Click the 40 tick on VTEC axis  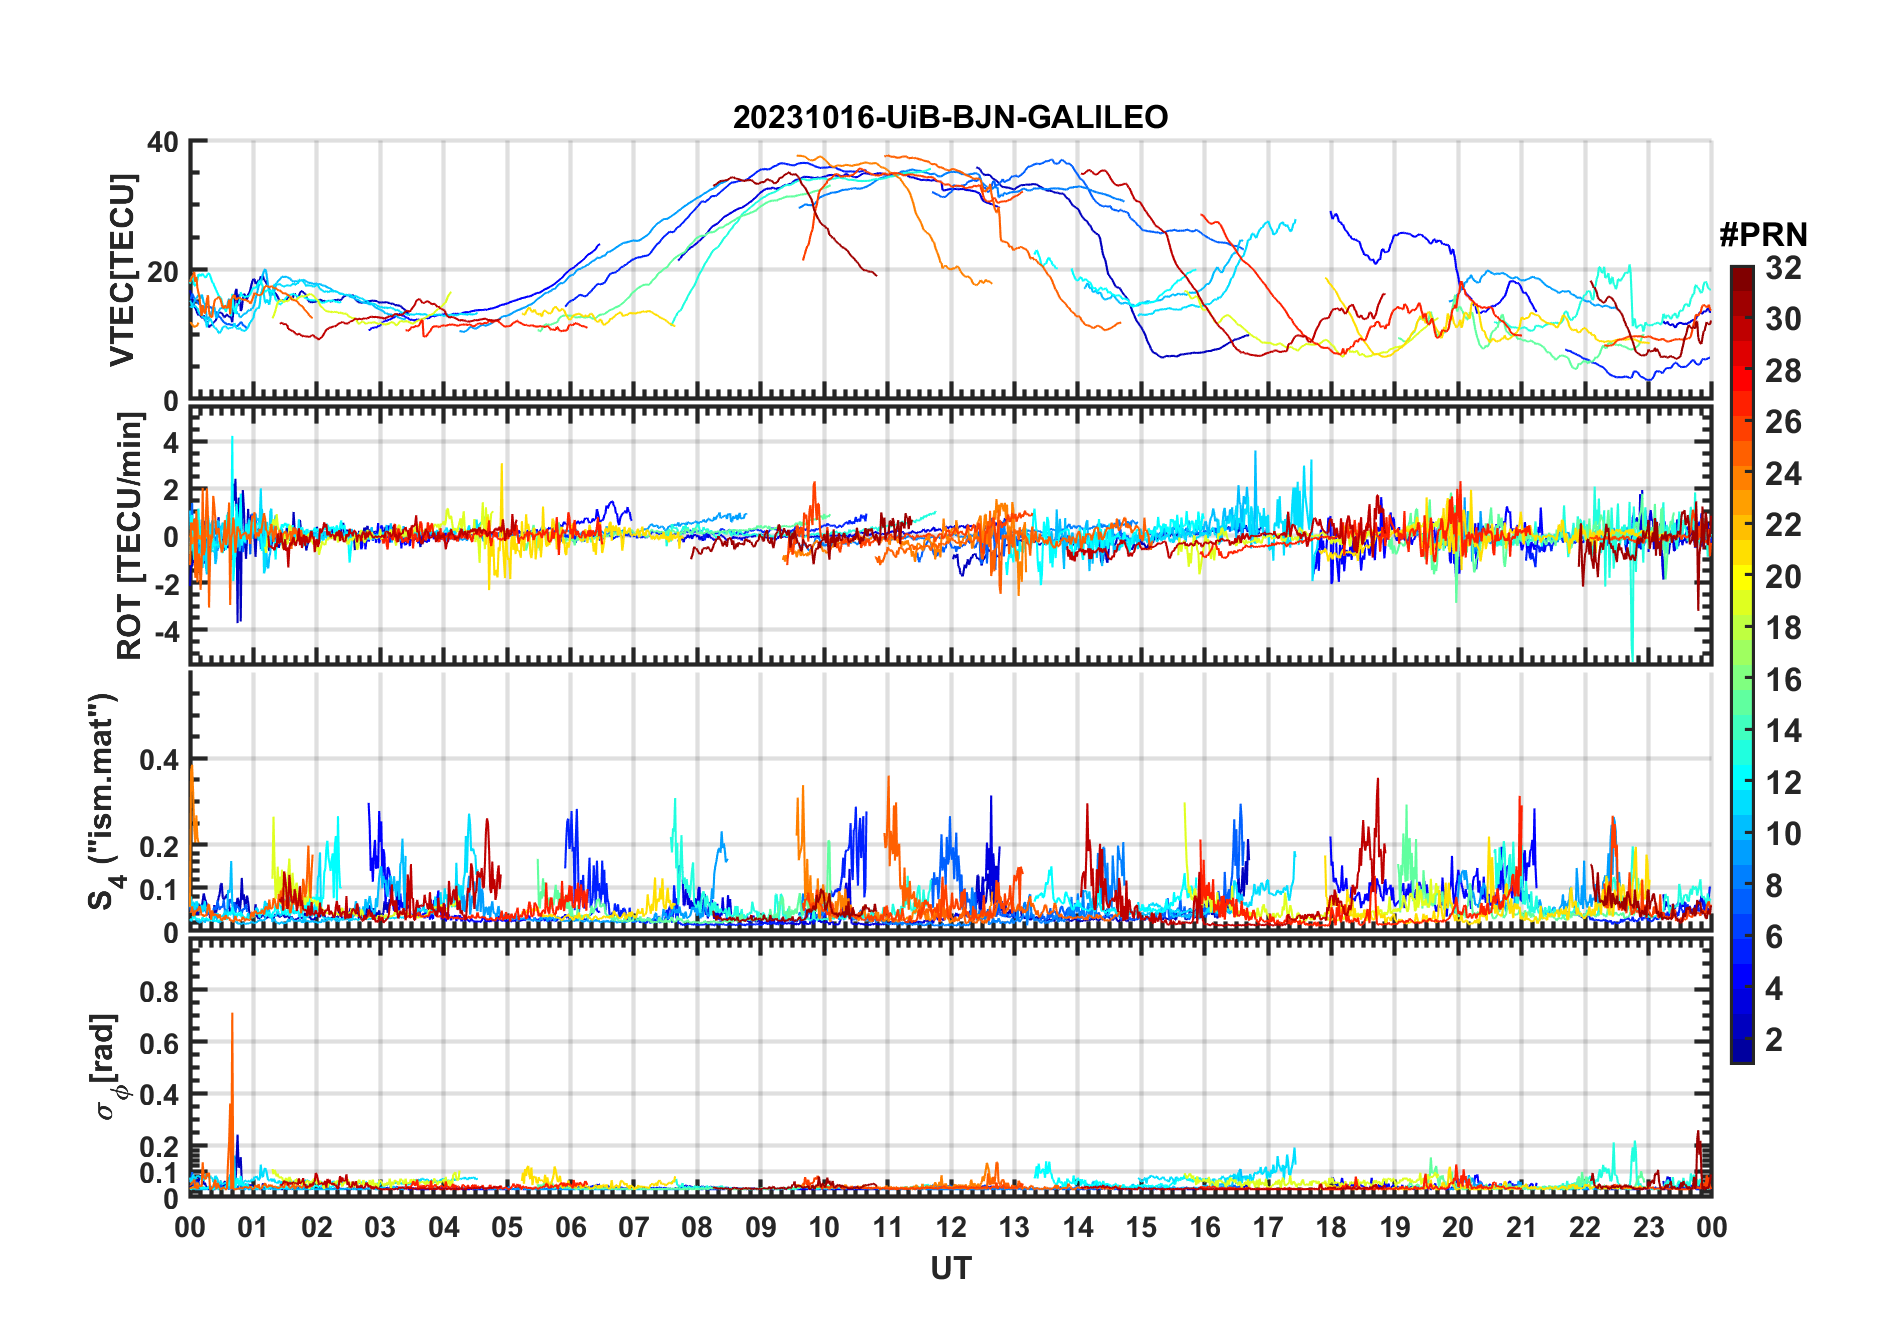pos(163,142)
